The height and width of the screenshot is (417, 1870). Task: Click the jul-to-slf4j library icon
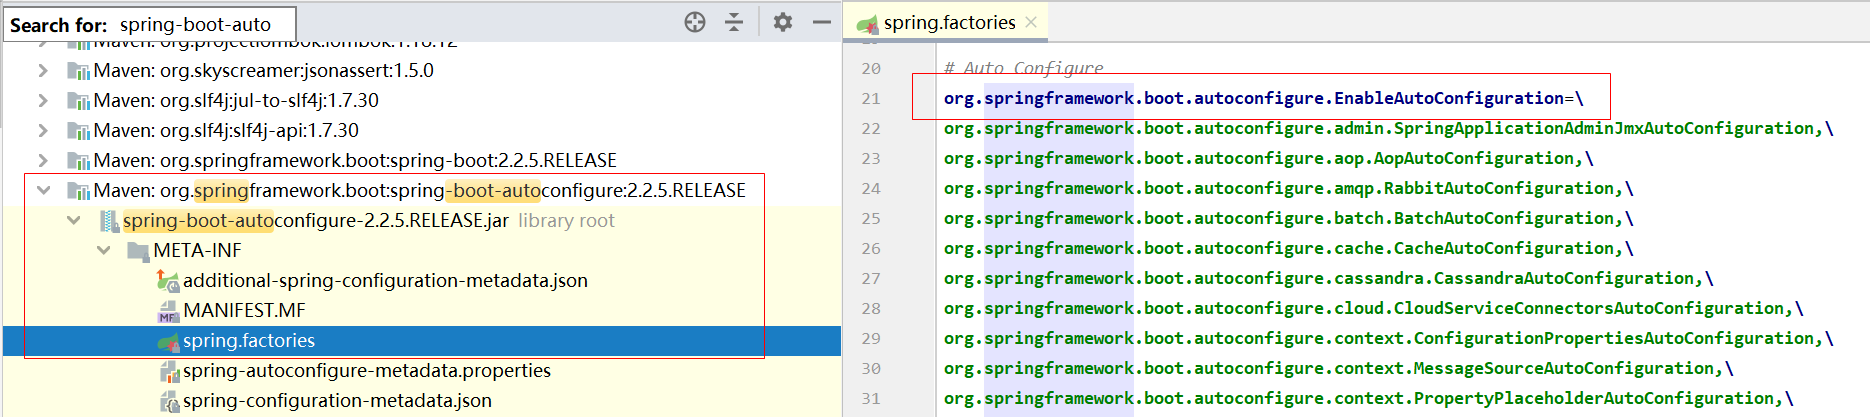tap(78, 101)
